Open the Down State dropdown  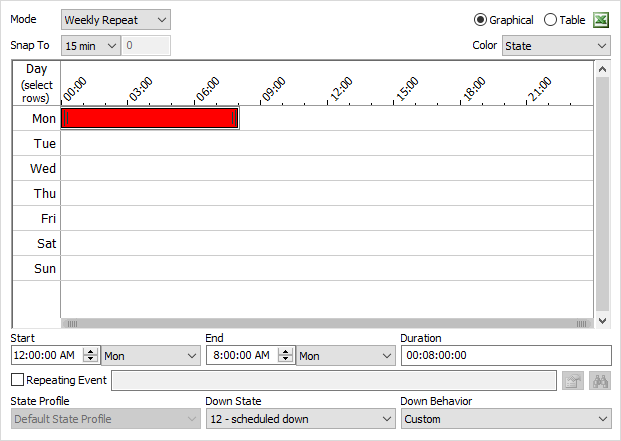tap(300, 419)
